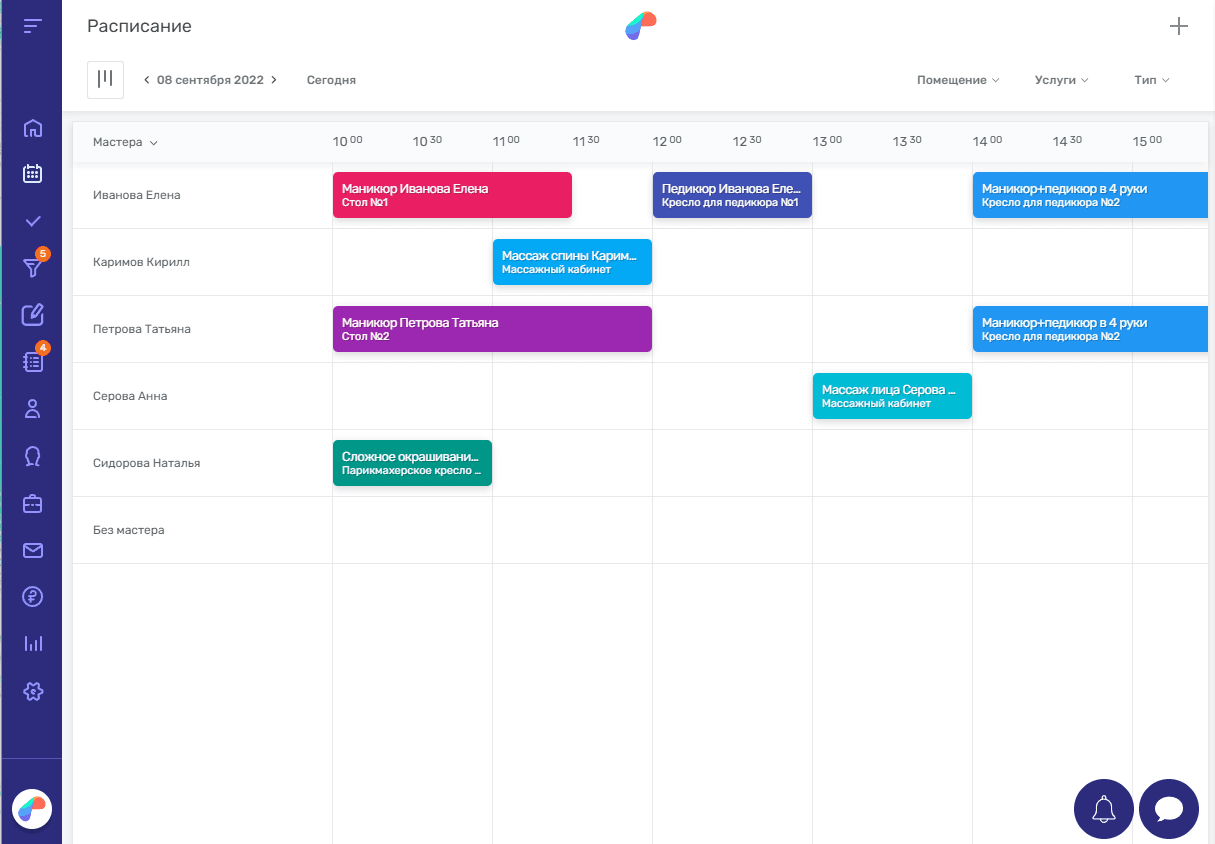Open the funnel icon with badge 5
1215x844 pixels.
pos(32,267)
